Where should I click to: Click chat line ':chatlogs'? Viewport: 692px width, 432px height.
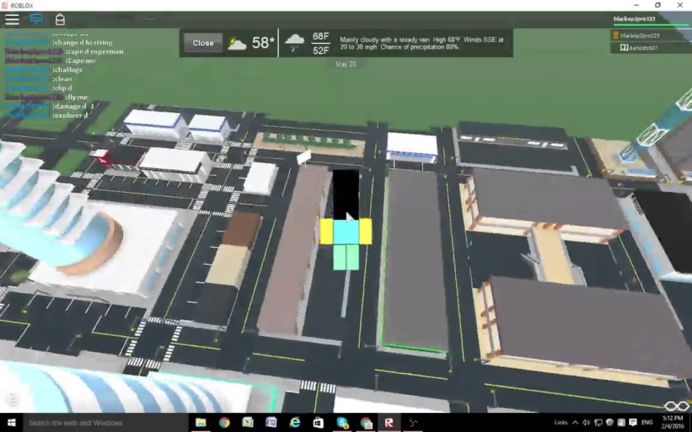coord(67,70)
